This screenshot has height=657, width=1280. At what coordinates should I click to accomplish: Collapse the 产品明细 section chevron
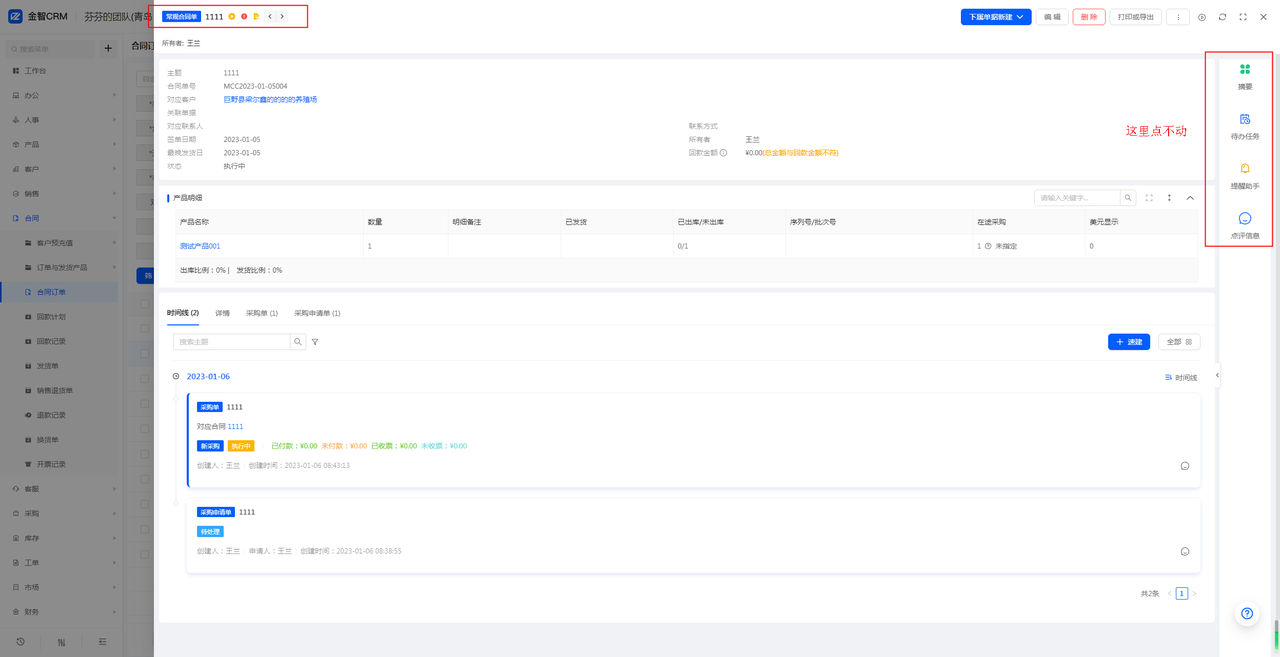point(1190,198)
